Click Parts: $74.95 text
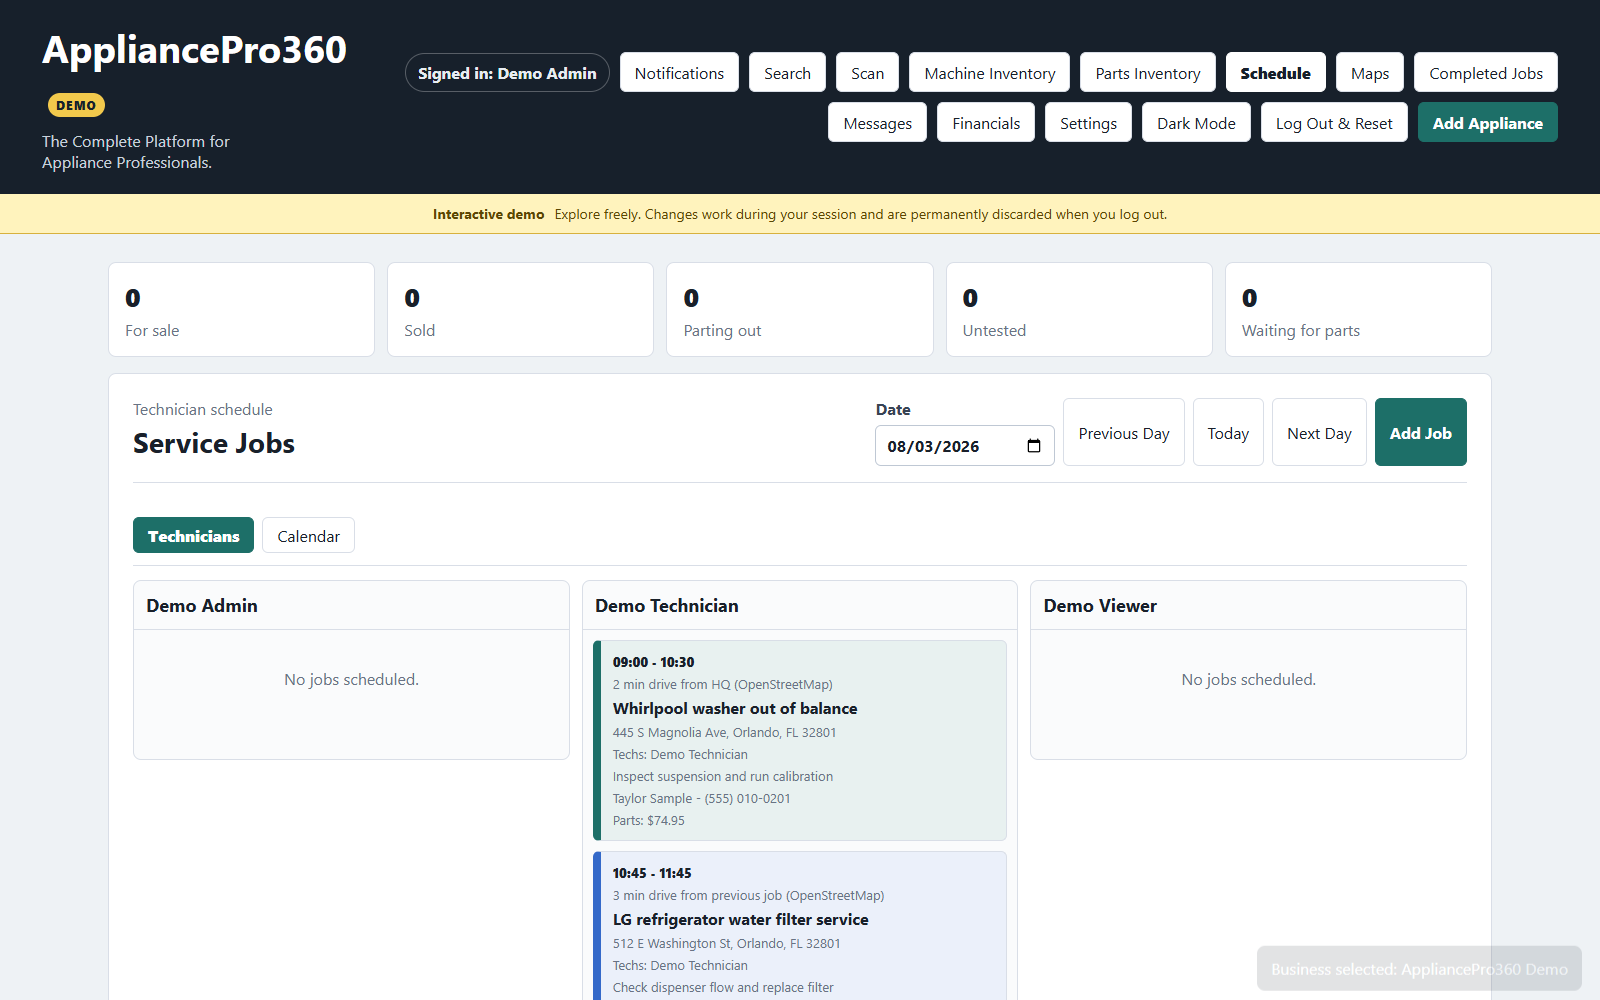1600x1000 pixels. pos(649,820)
